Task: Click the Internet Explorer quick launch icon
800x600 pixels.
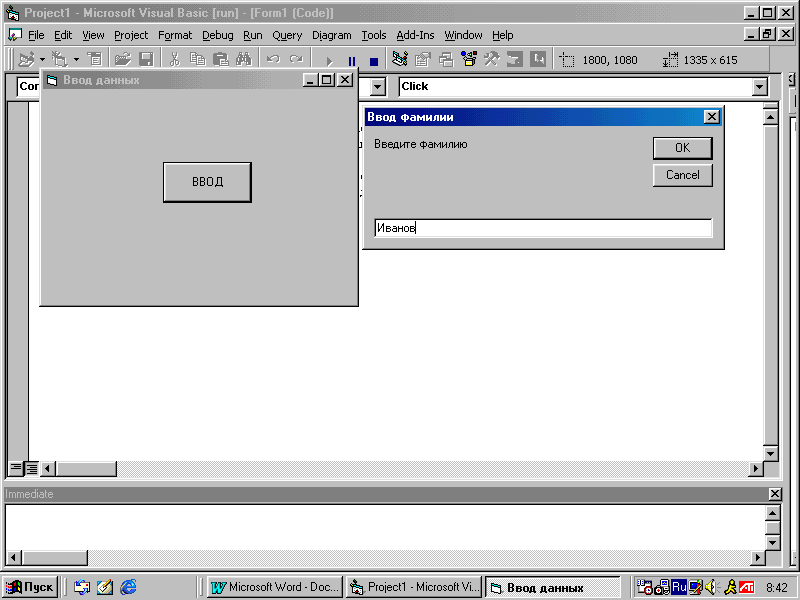Action: point(128,587)
